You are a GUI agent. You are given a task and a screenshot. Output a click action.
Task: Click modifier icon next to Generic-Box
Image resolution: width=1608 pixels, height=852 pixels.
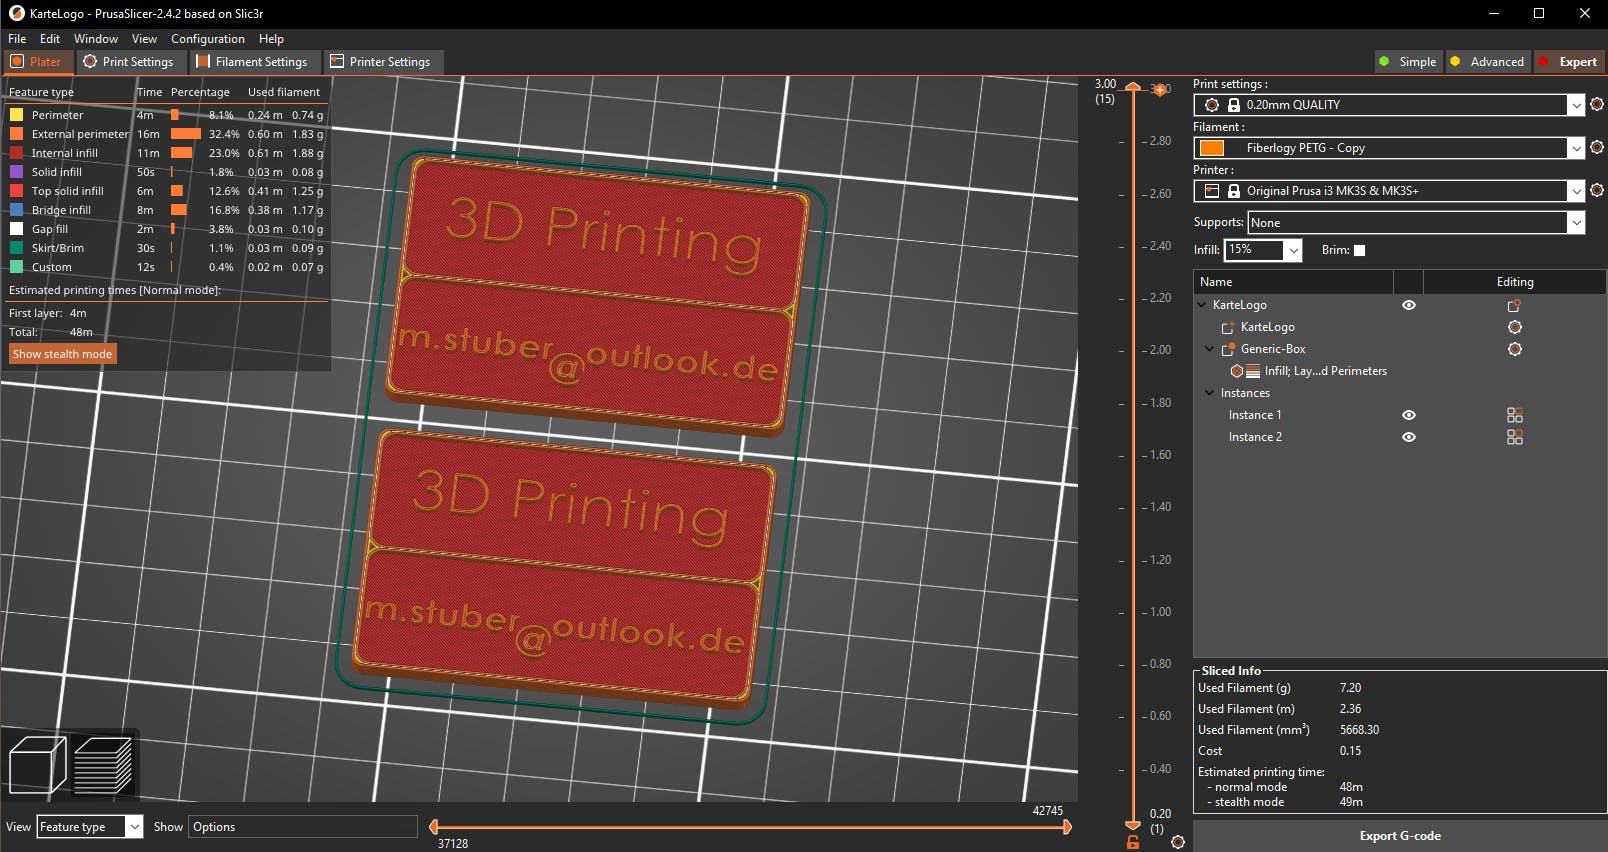click(x=1228, y=349)
